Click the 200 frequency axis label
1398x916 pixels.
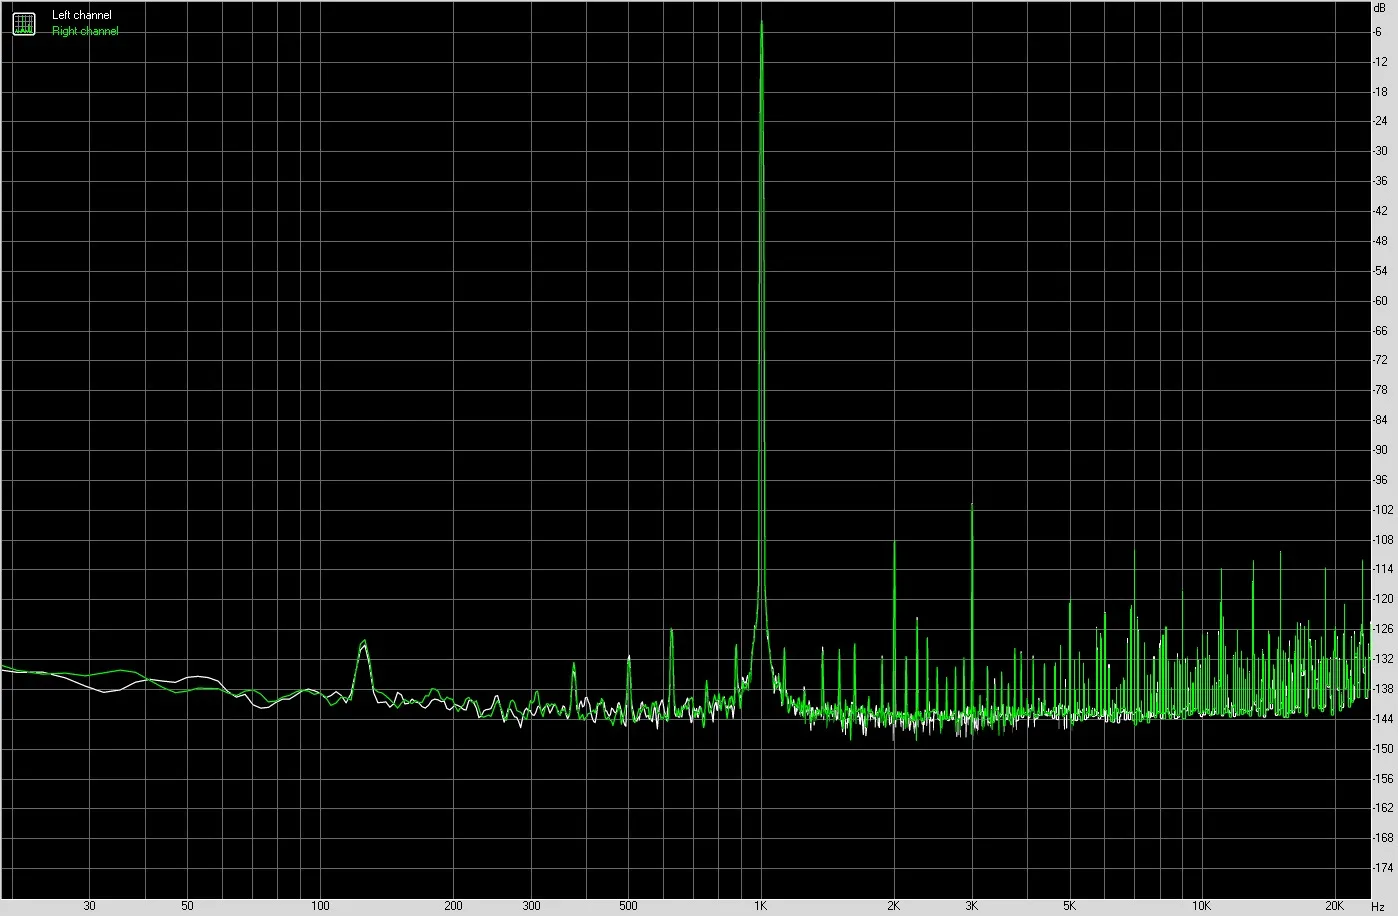pyautogui.click(x=453, y=906)
